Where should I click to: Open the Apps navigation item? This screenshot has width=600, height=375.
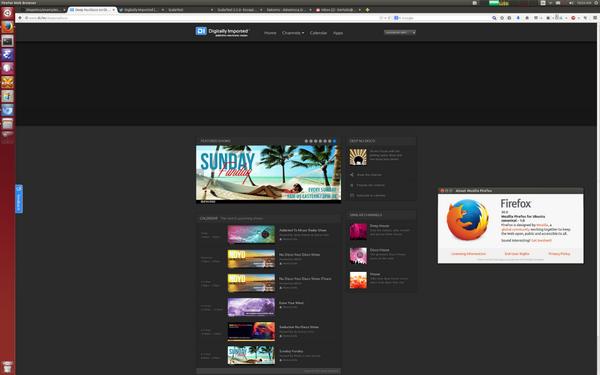coord(338,33)
